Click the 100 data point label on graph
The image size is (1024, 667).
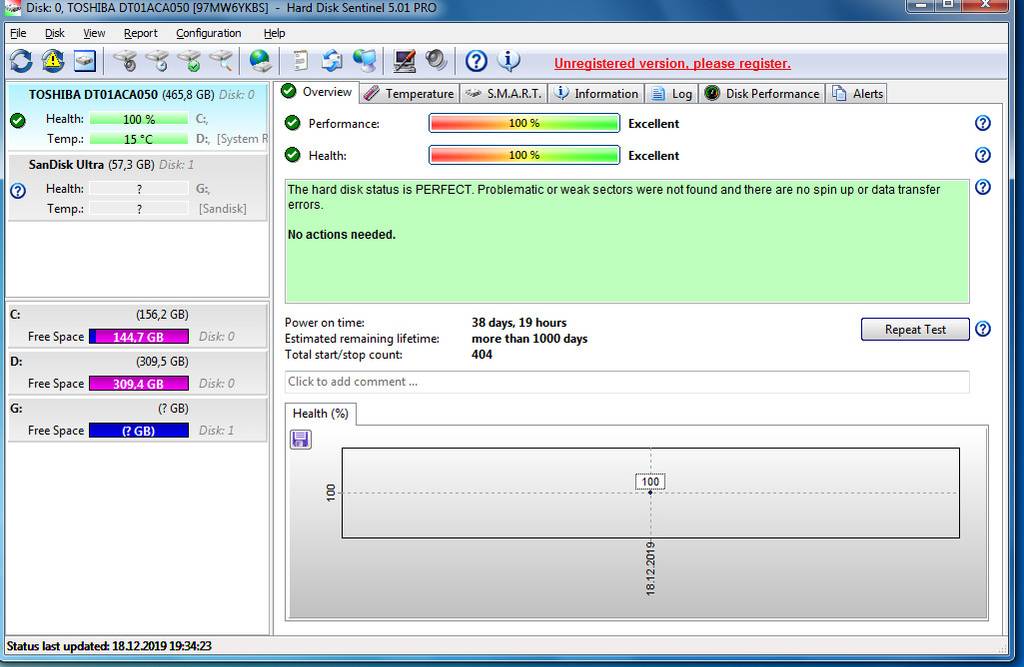[x=650, y=481]
